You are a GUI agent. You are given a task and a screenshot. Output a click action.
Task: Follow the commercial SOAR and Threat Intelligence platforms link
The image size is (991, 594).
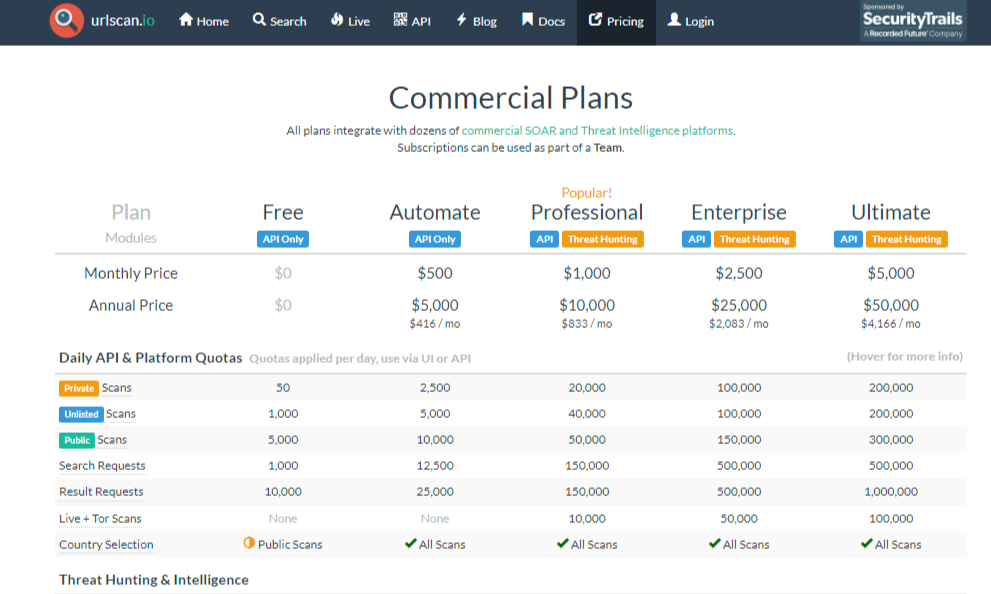pyautogui.click(x=598, y=130)
